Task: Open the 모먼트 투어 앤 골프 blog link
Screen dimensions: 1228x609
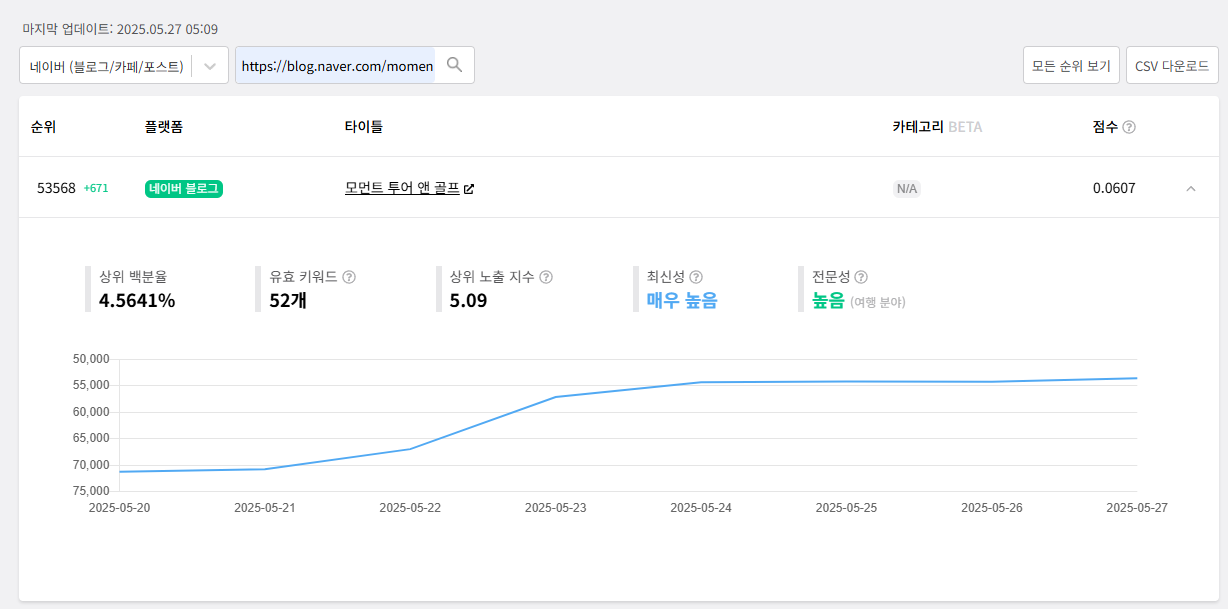Action: tap(402, 188)
